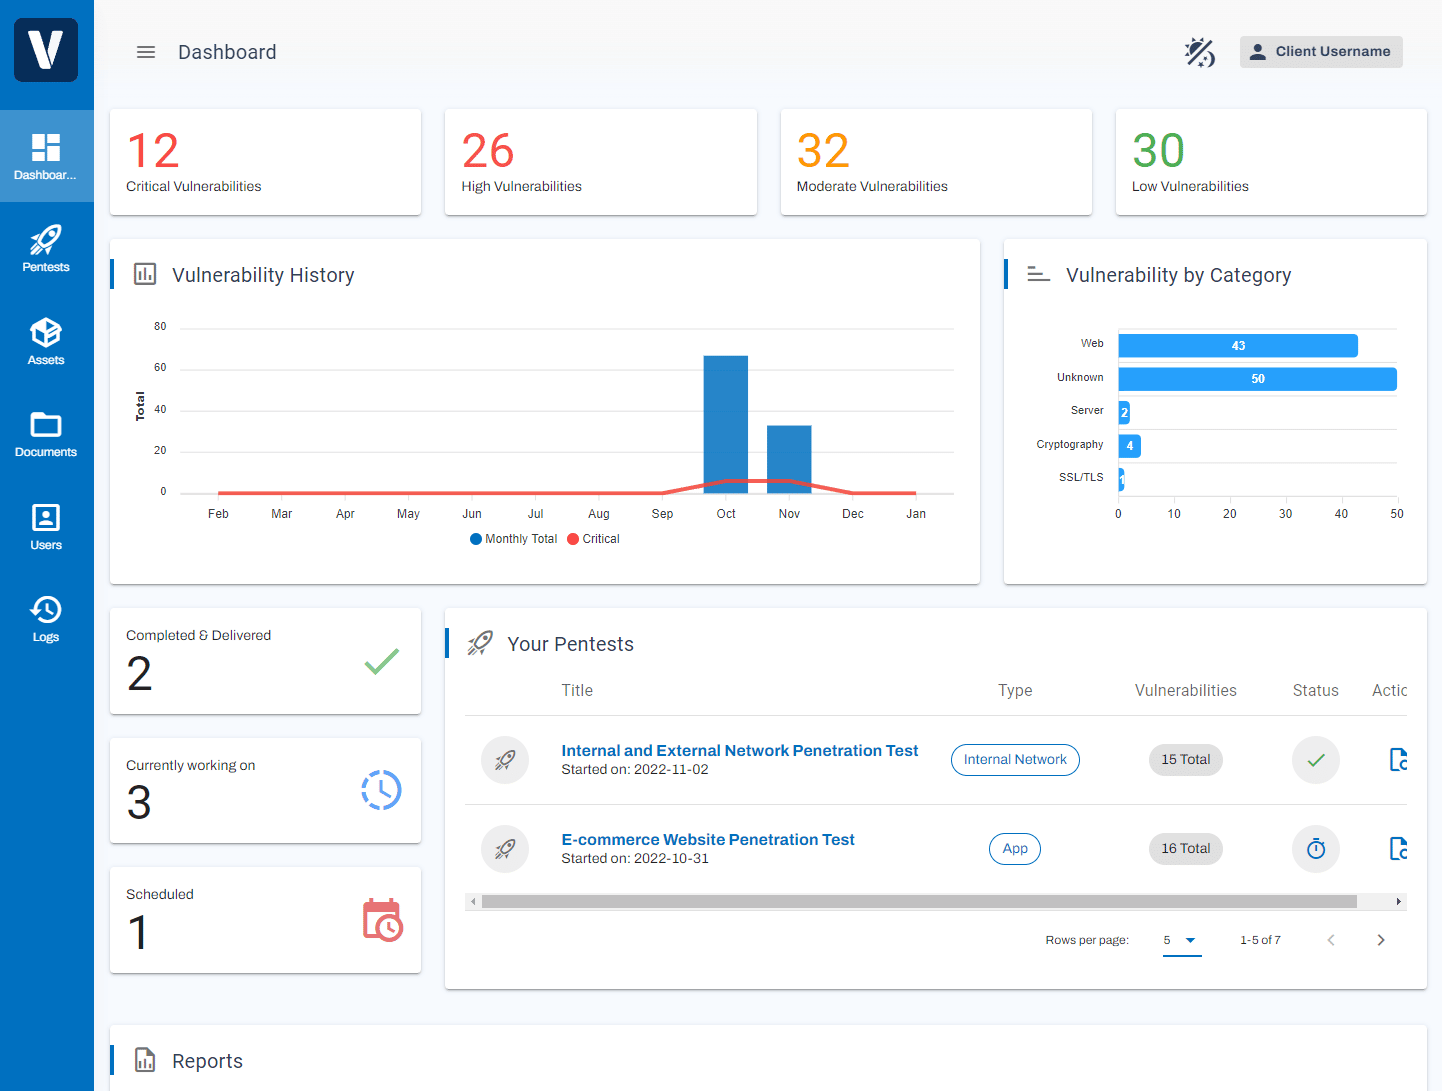The width and height of the screenshot is (1442, 1091).
Task: Navigate to the Users page
Action: 46,527
